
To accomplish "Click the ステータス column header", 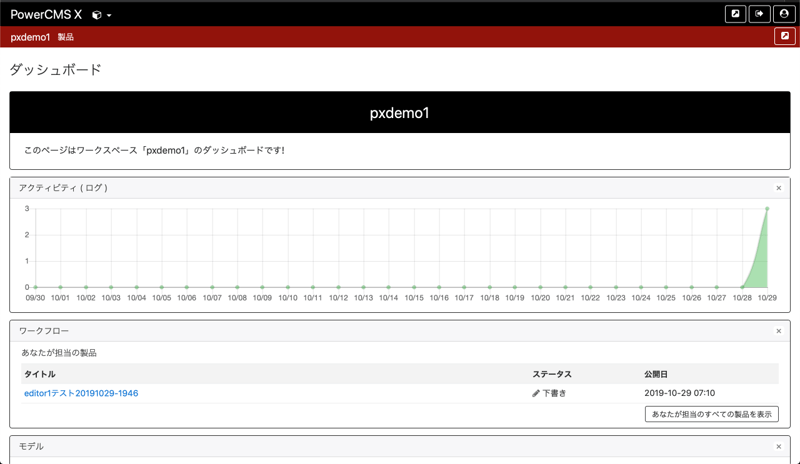I will (x=552, y=374).
